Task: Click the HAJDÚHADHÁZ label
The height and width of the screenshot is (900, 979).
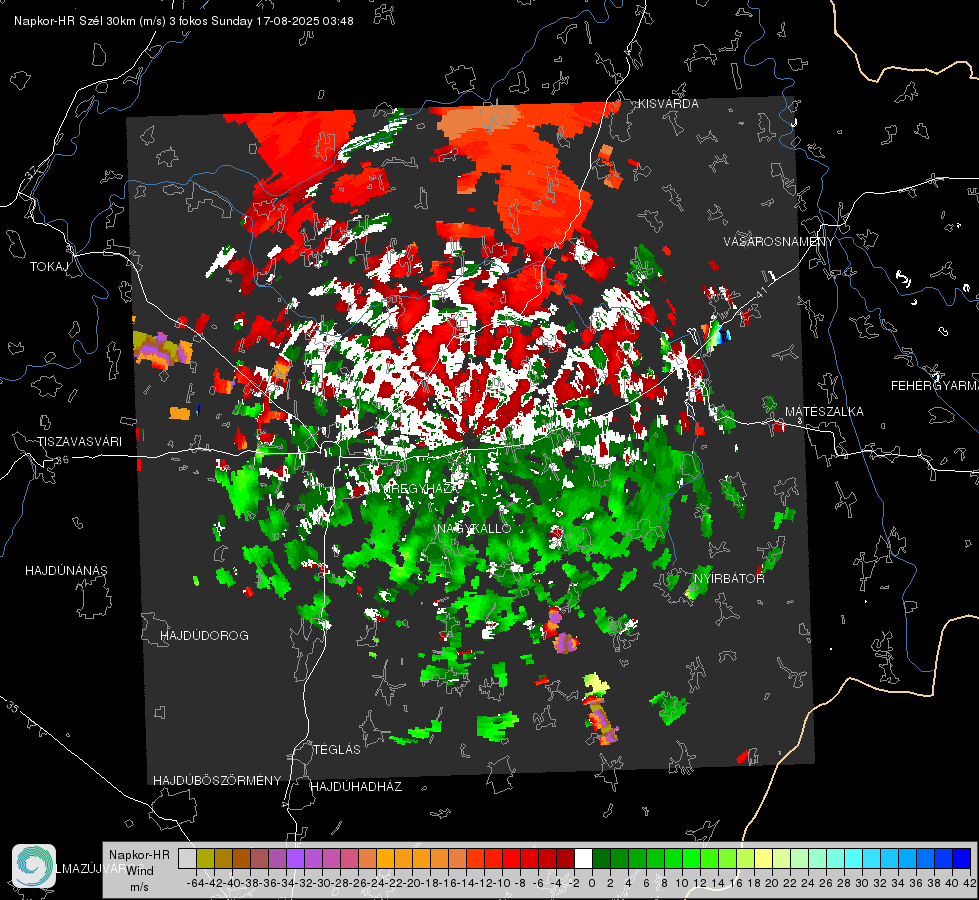Action: [356, 786]
